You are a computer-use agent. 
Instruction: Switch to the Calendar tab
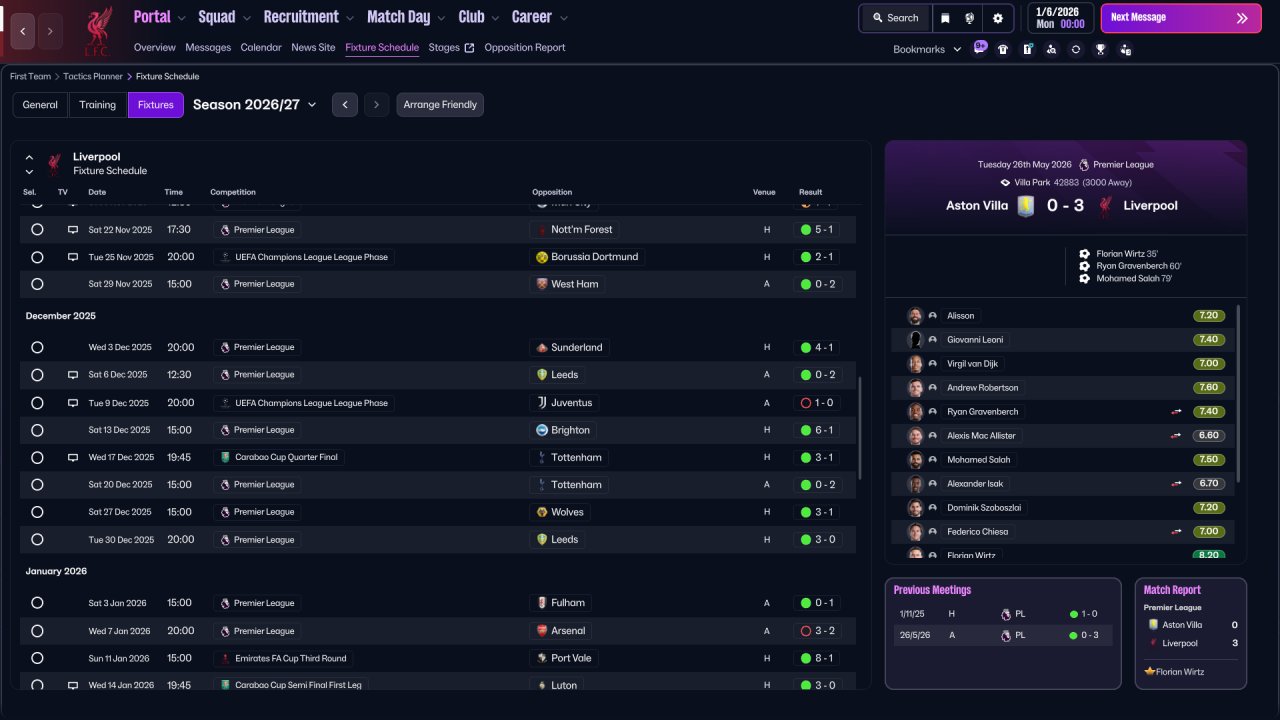[x=261, y=48]
